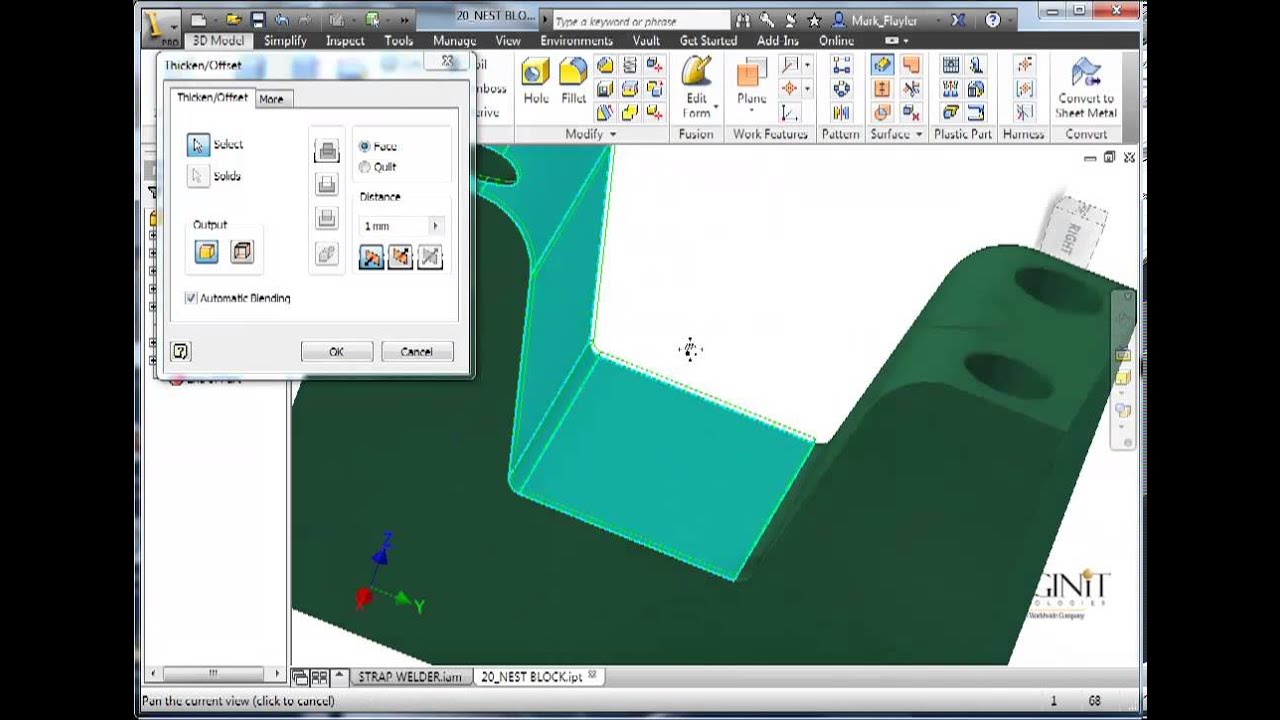This screenshot has width=1280, height=720.
Task: Expand the Surface panel dropdown
Action: click(918, 134)
